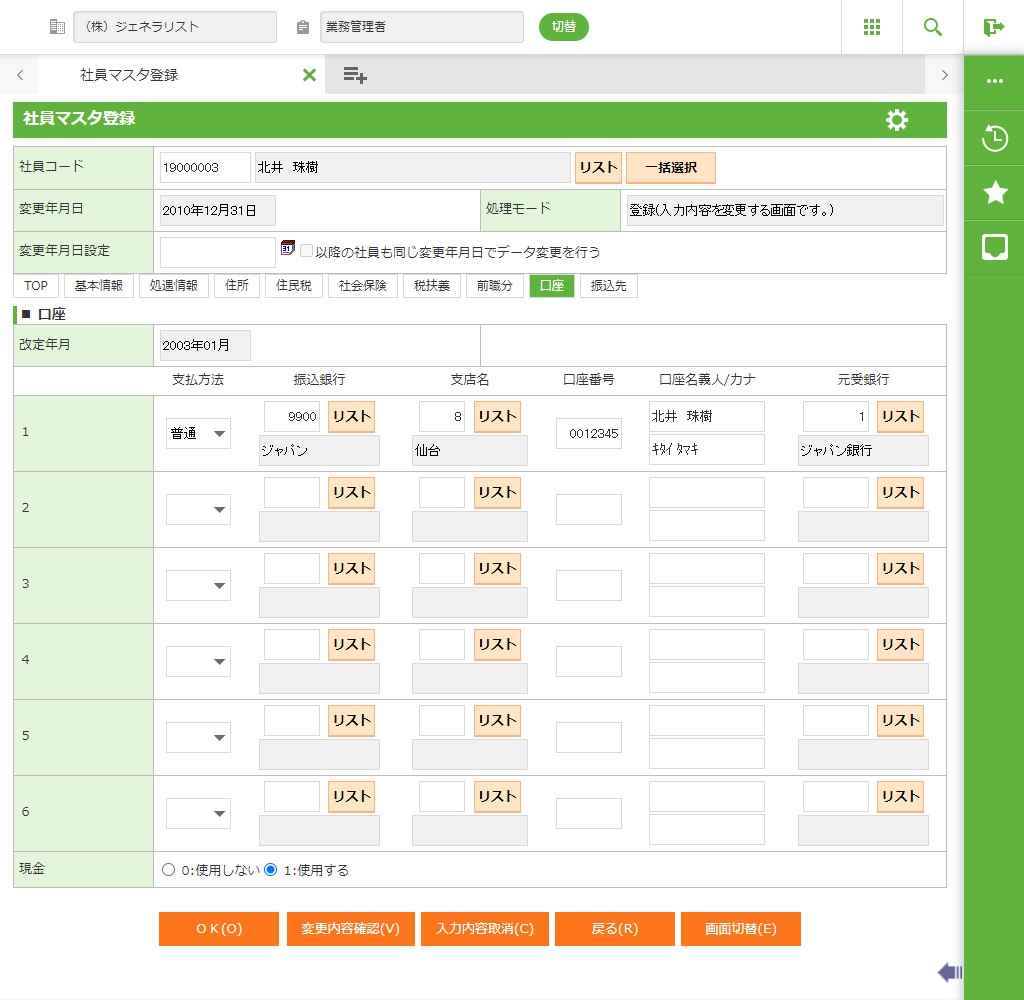Open the apps grid menu icon

click(872, 27)
